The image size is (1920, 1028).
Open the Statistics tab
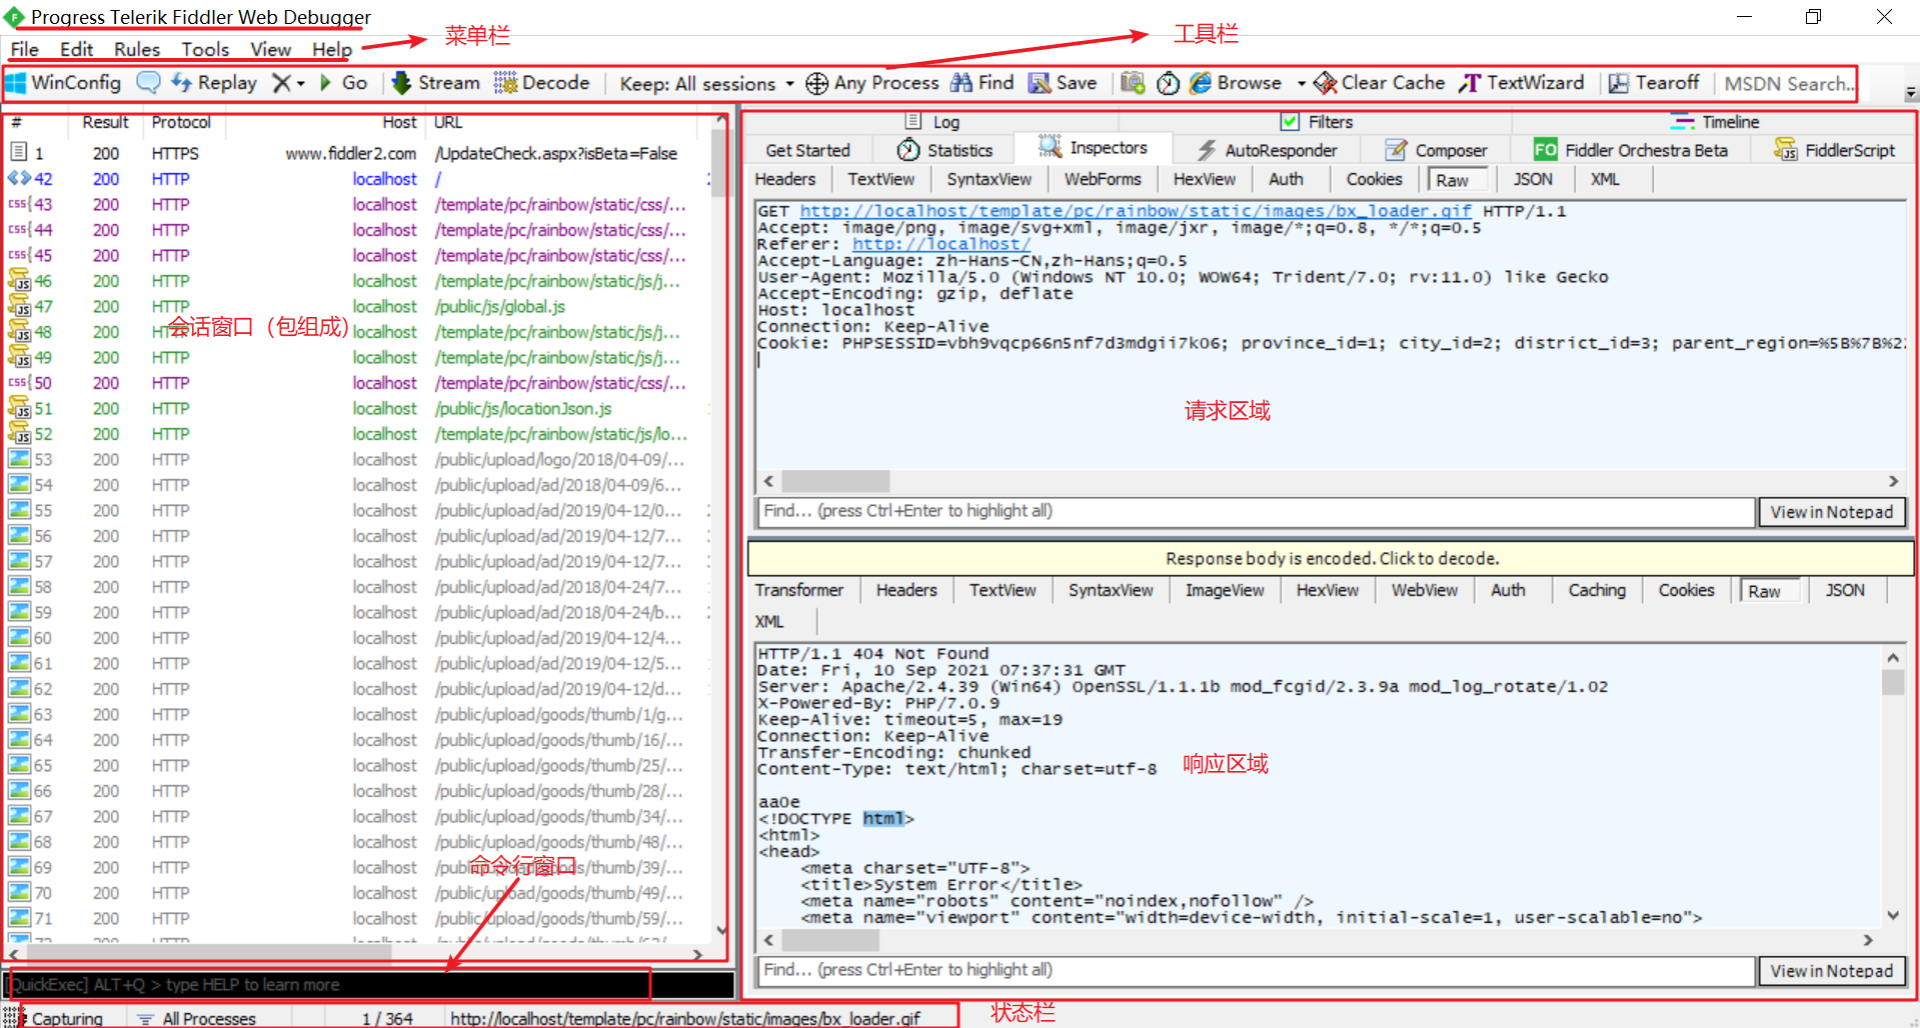tap(945, 150)
